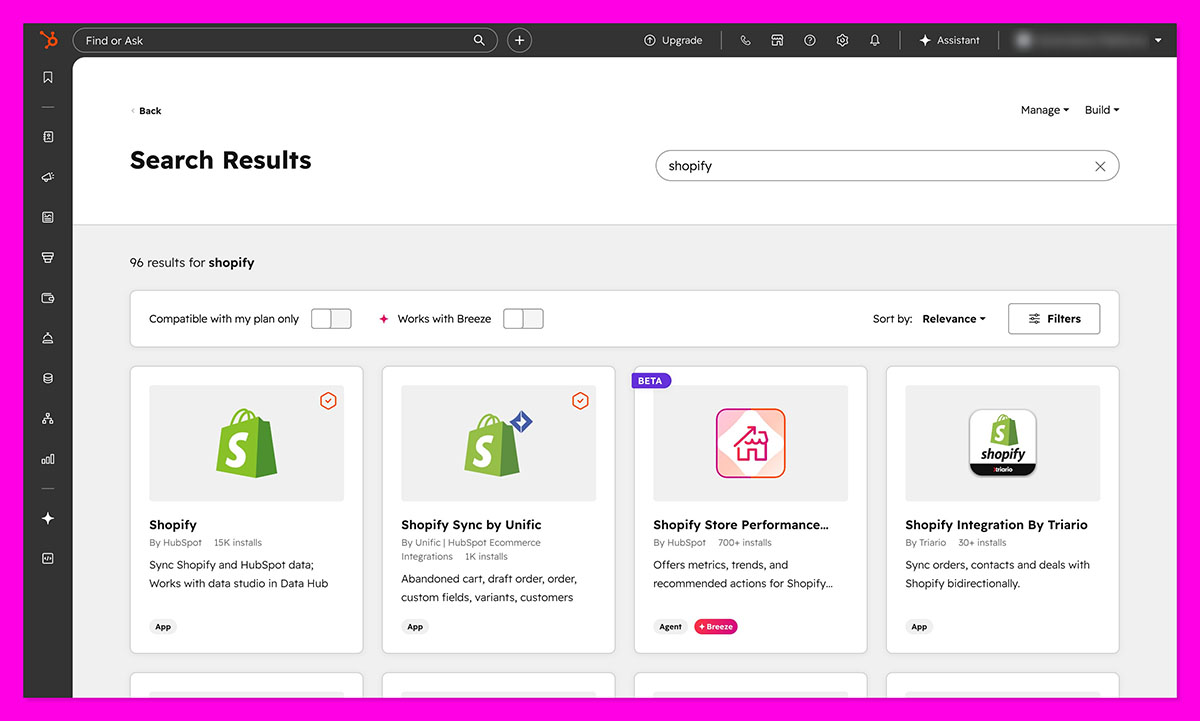
Task: Clear the shopify search with X
Action: point(1100,166)
